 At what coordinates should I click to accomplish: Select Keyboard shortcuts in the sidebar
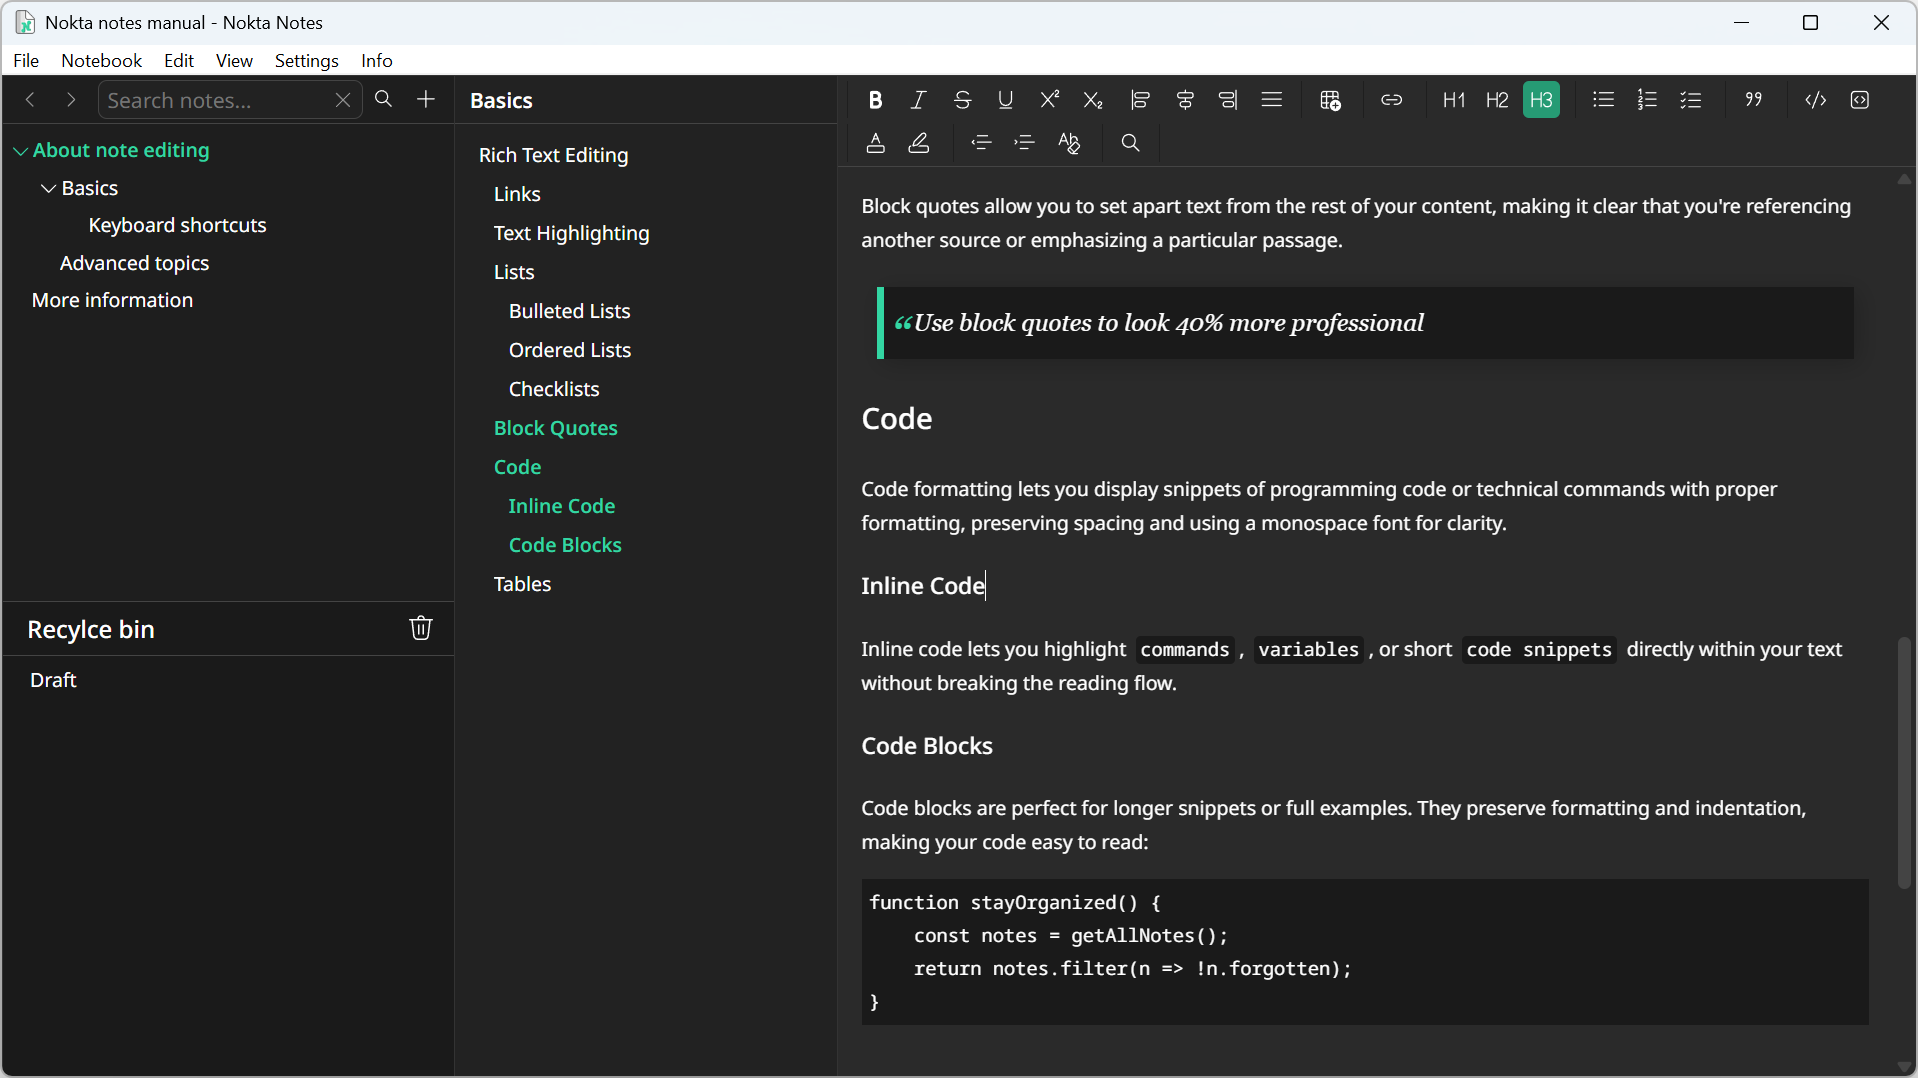pyautogui.click(x=177, y=225)
